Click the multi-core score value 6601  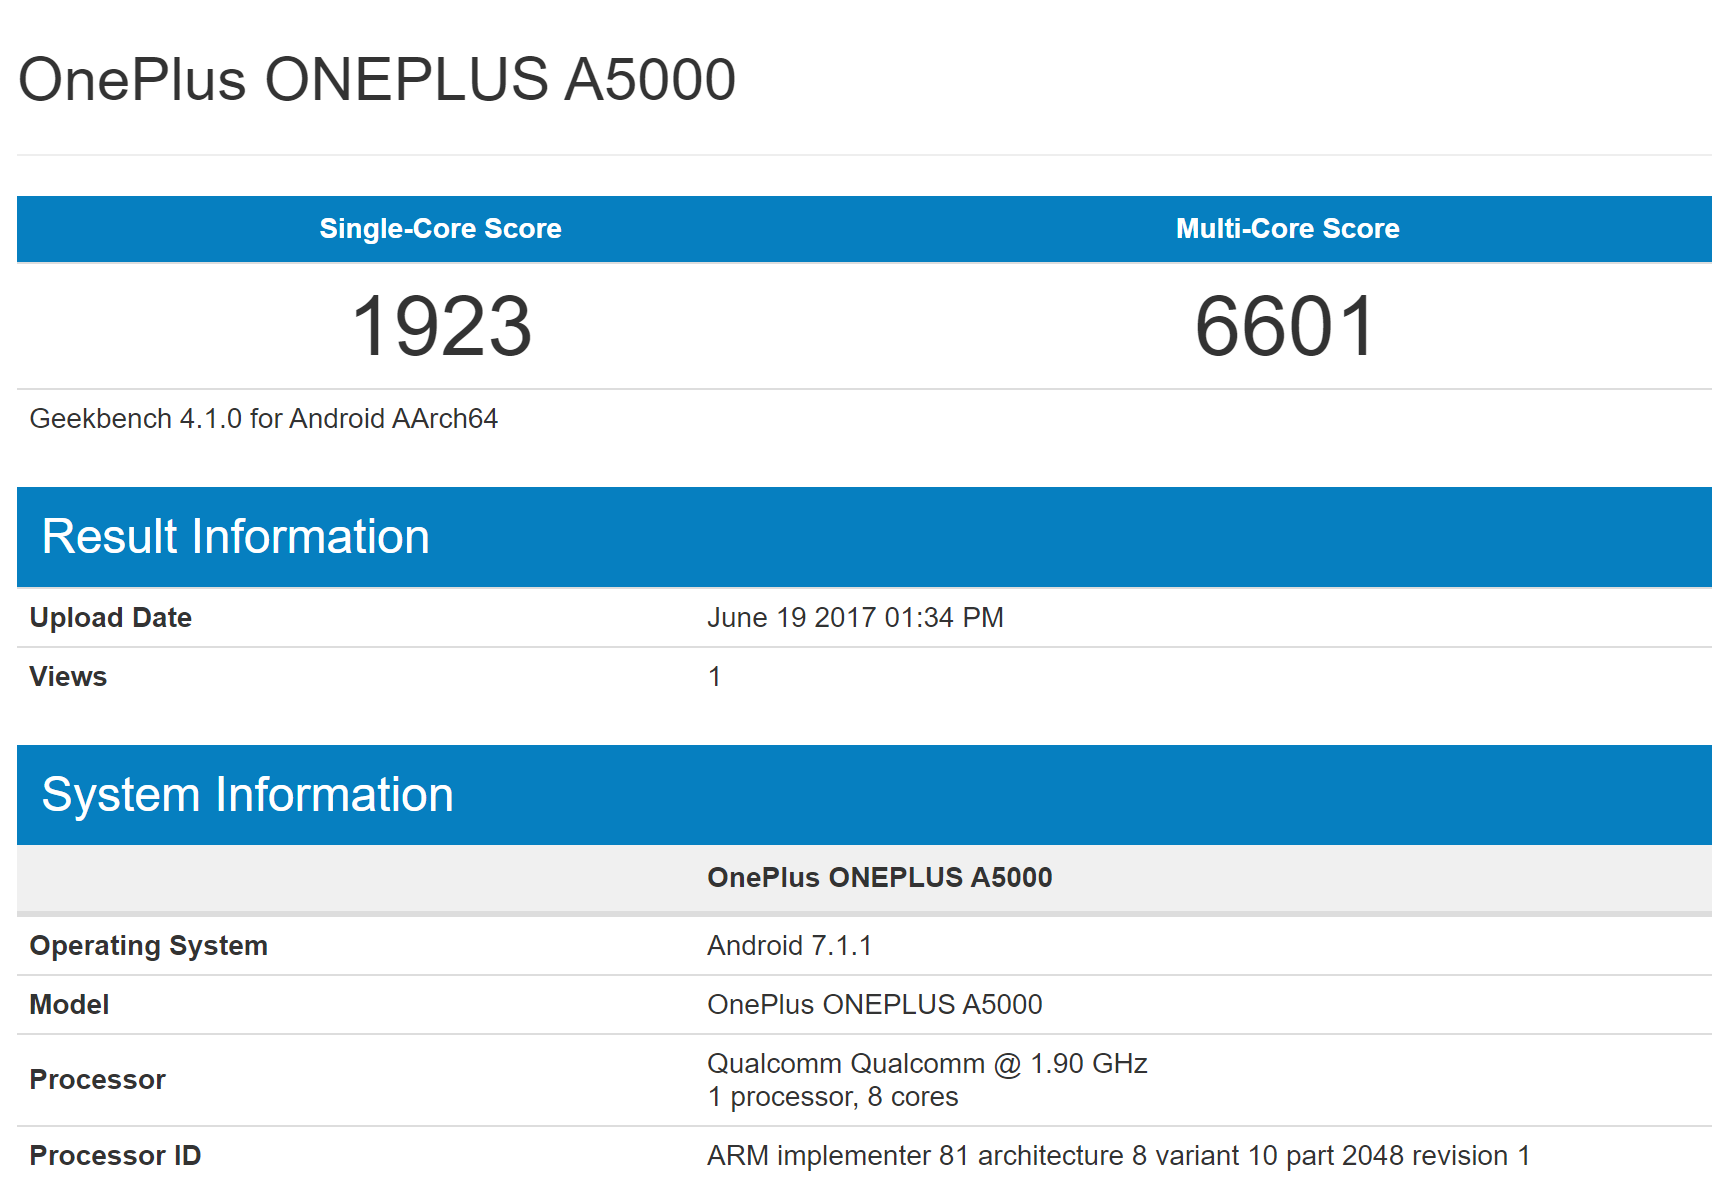click(x=1287, y=326)
